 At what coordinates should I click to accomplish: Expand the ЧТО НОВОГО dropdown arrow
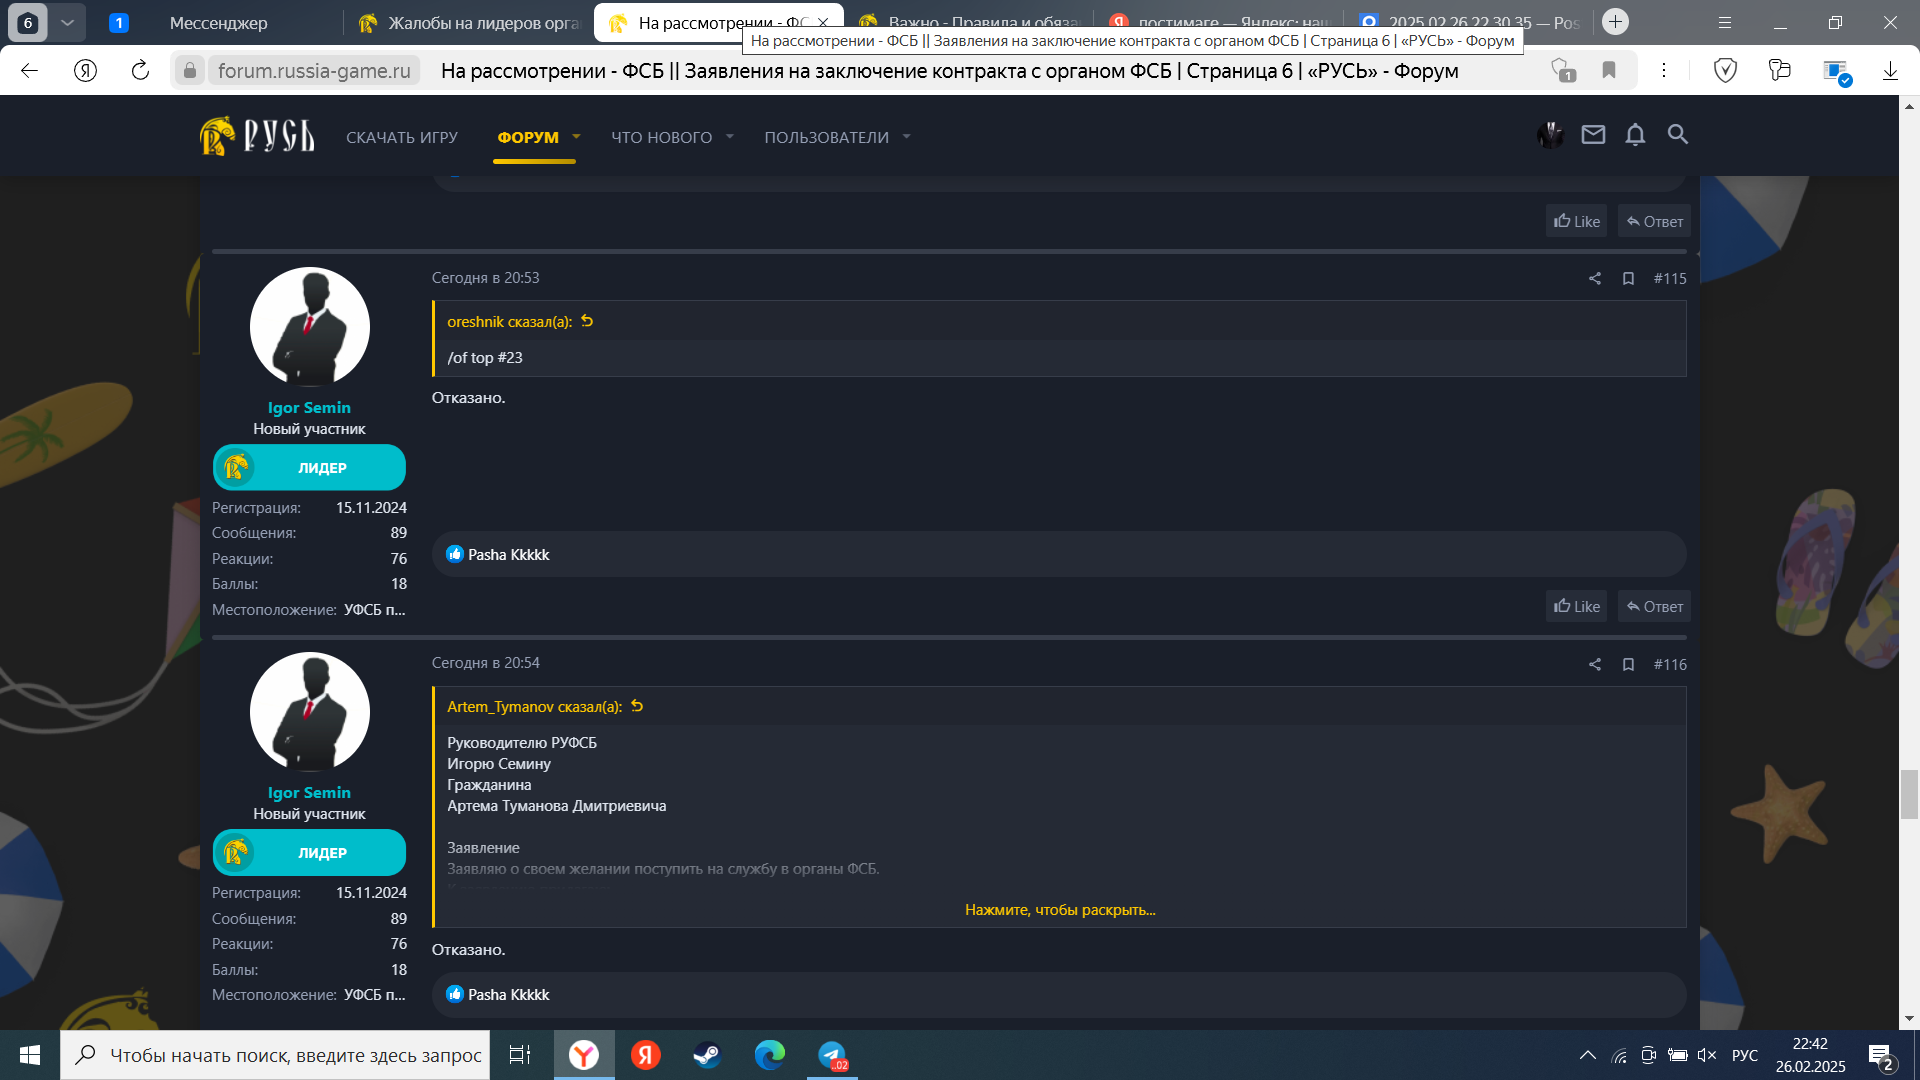[x=730, y=137]
